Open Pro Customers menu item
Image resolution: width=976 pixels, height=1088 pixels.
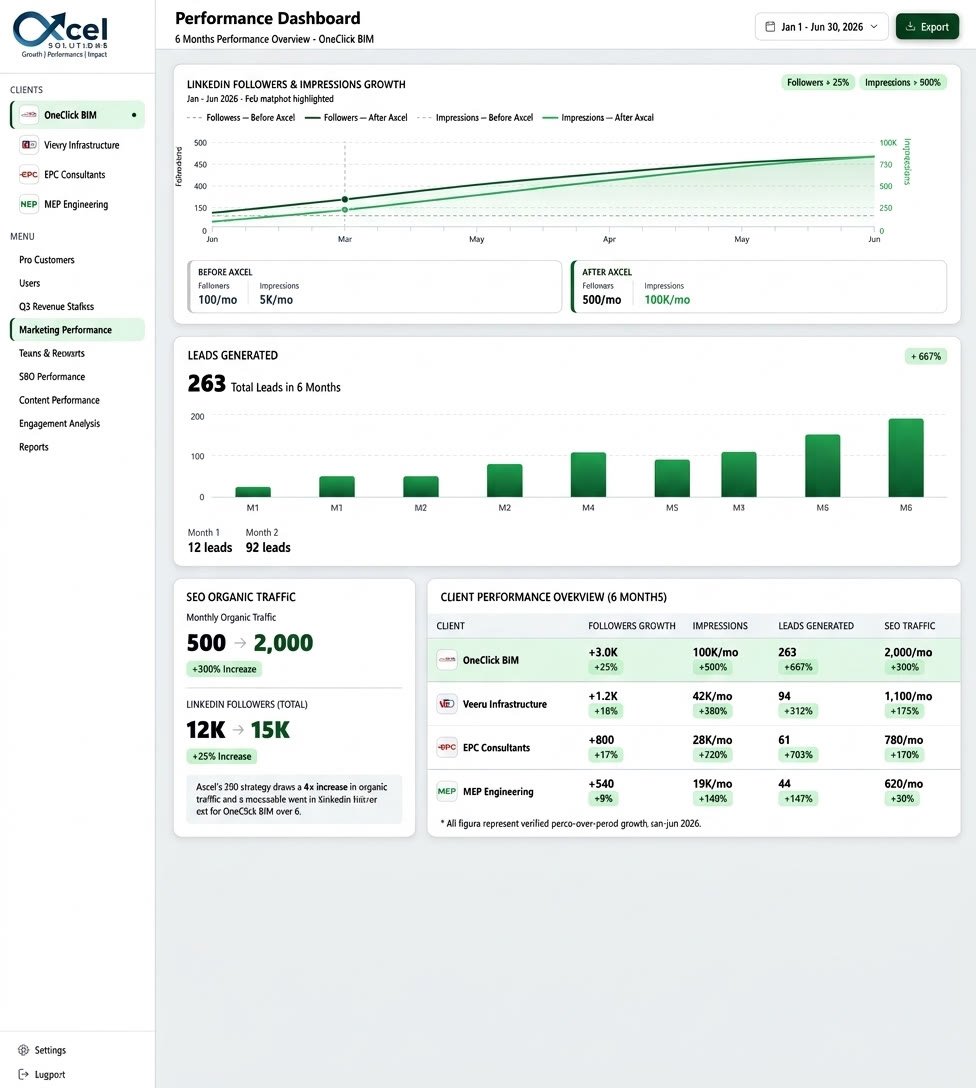46,260
